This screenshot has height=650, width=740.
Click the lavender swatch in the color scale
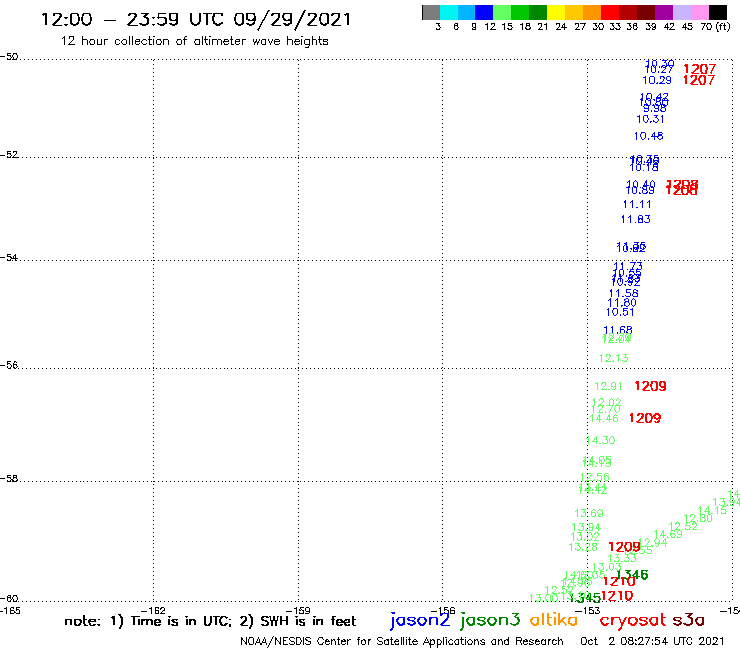[681, 12]
